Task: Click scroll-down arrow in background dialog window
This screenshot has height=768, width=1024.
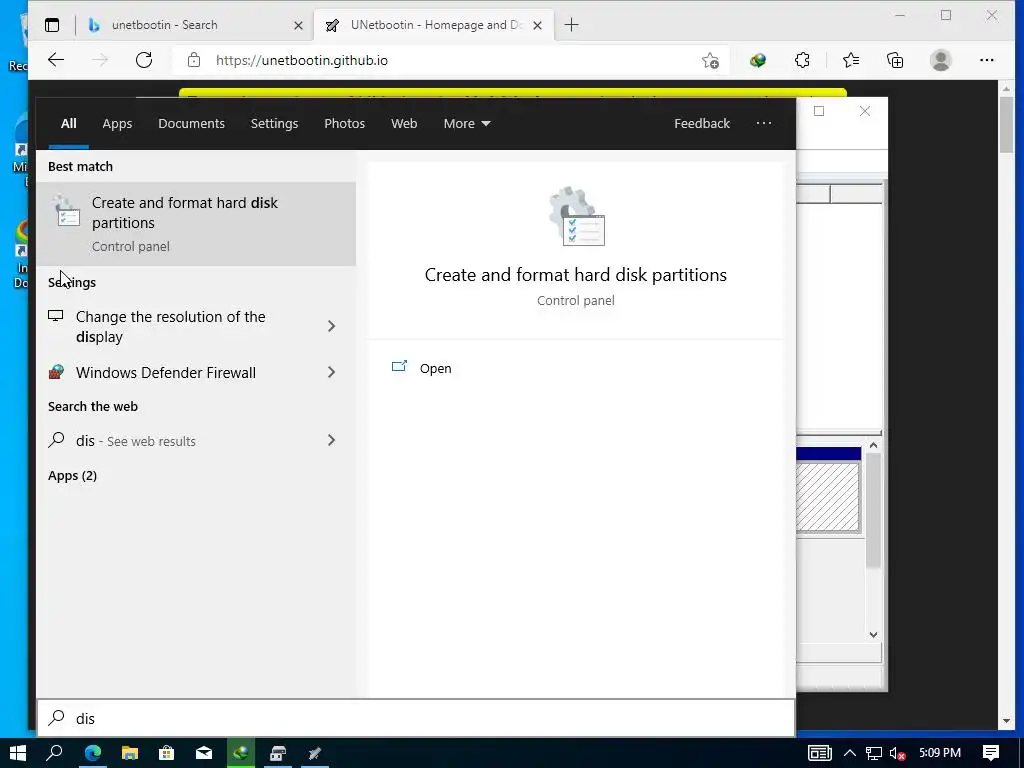Action: [874, 634]
